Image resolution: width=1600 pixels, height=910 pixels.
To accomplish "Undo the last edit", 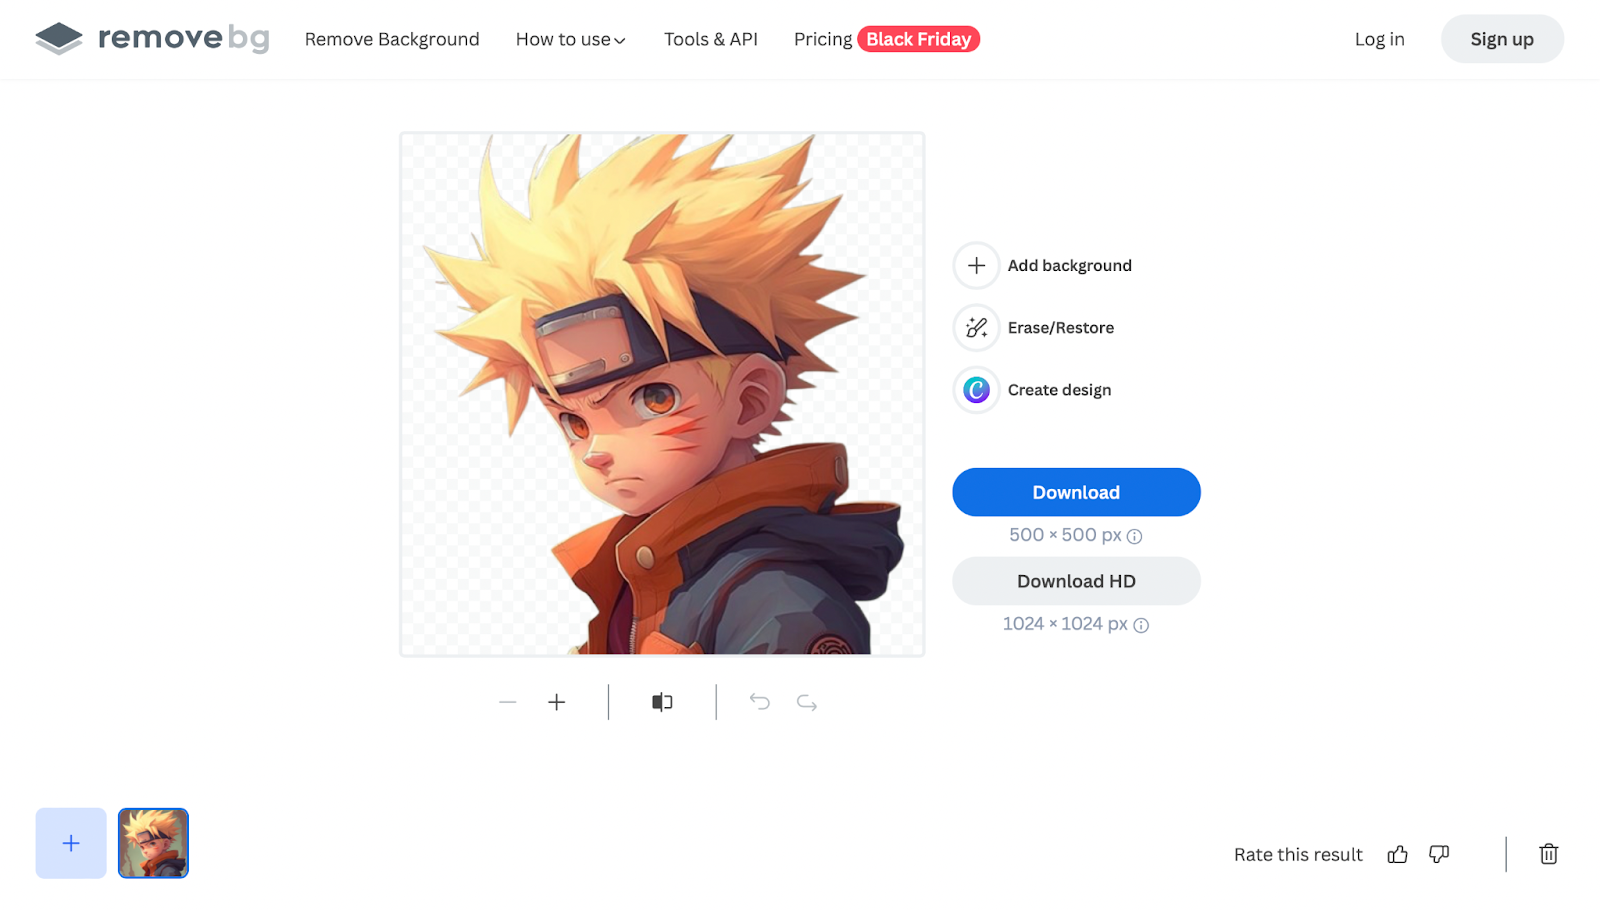I will [760, 702].
